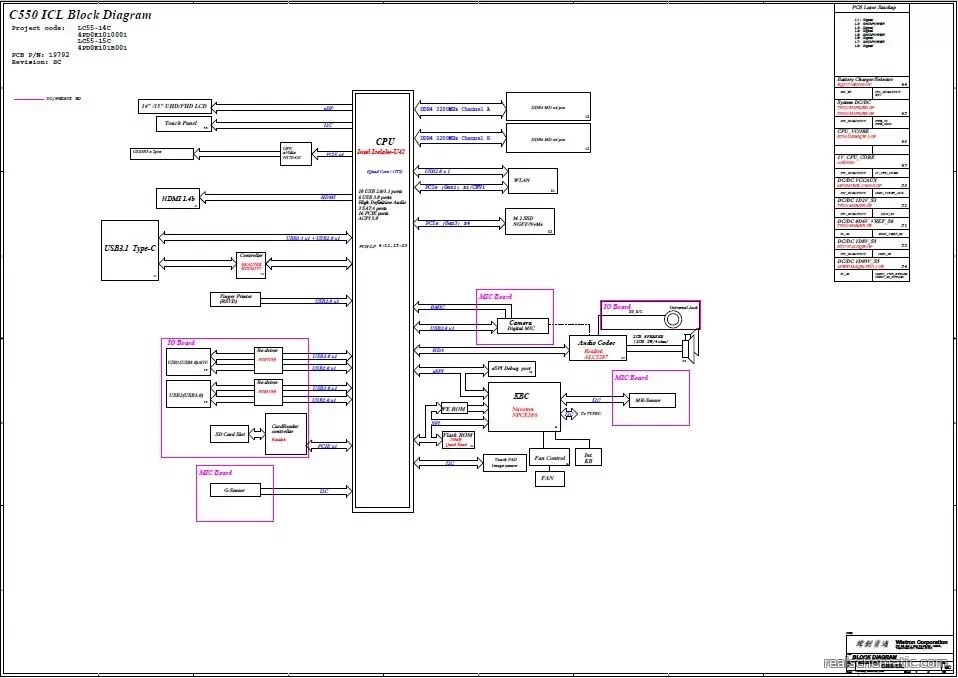Click the DDR4 3200MHz Channel A label
The image size is (958, 678).
pos(455,109)
